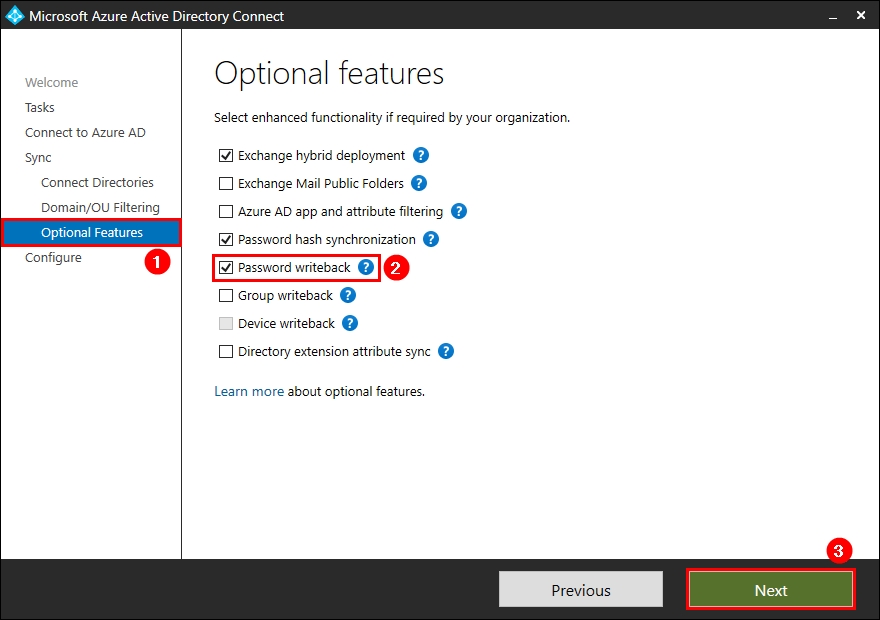Open help for Exchange Mail Public Folders
The width and height of the screenshot is (880, 620).
pyautogui.click(x=417, y=183)
